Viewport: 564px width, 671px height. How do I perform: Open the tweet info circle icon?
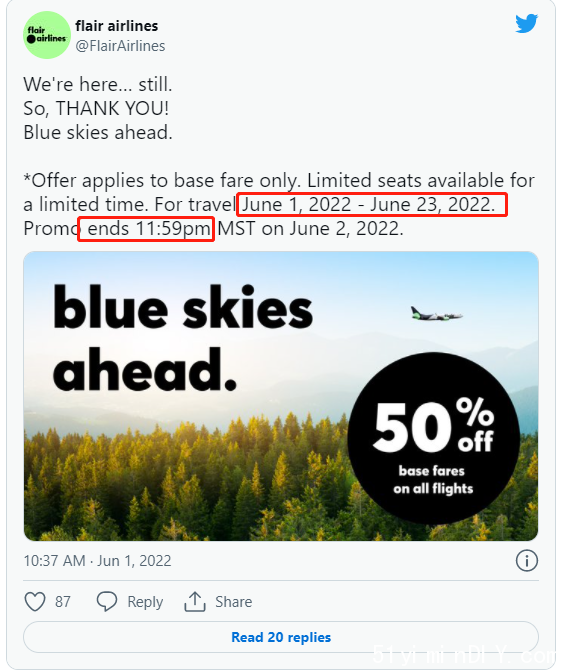pos(526,561)
